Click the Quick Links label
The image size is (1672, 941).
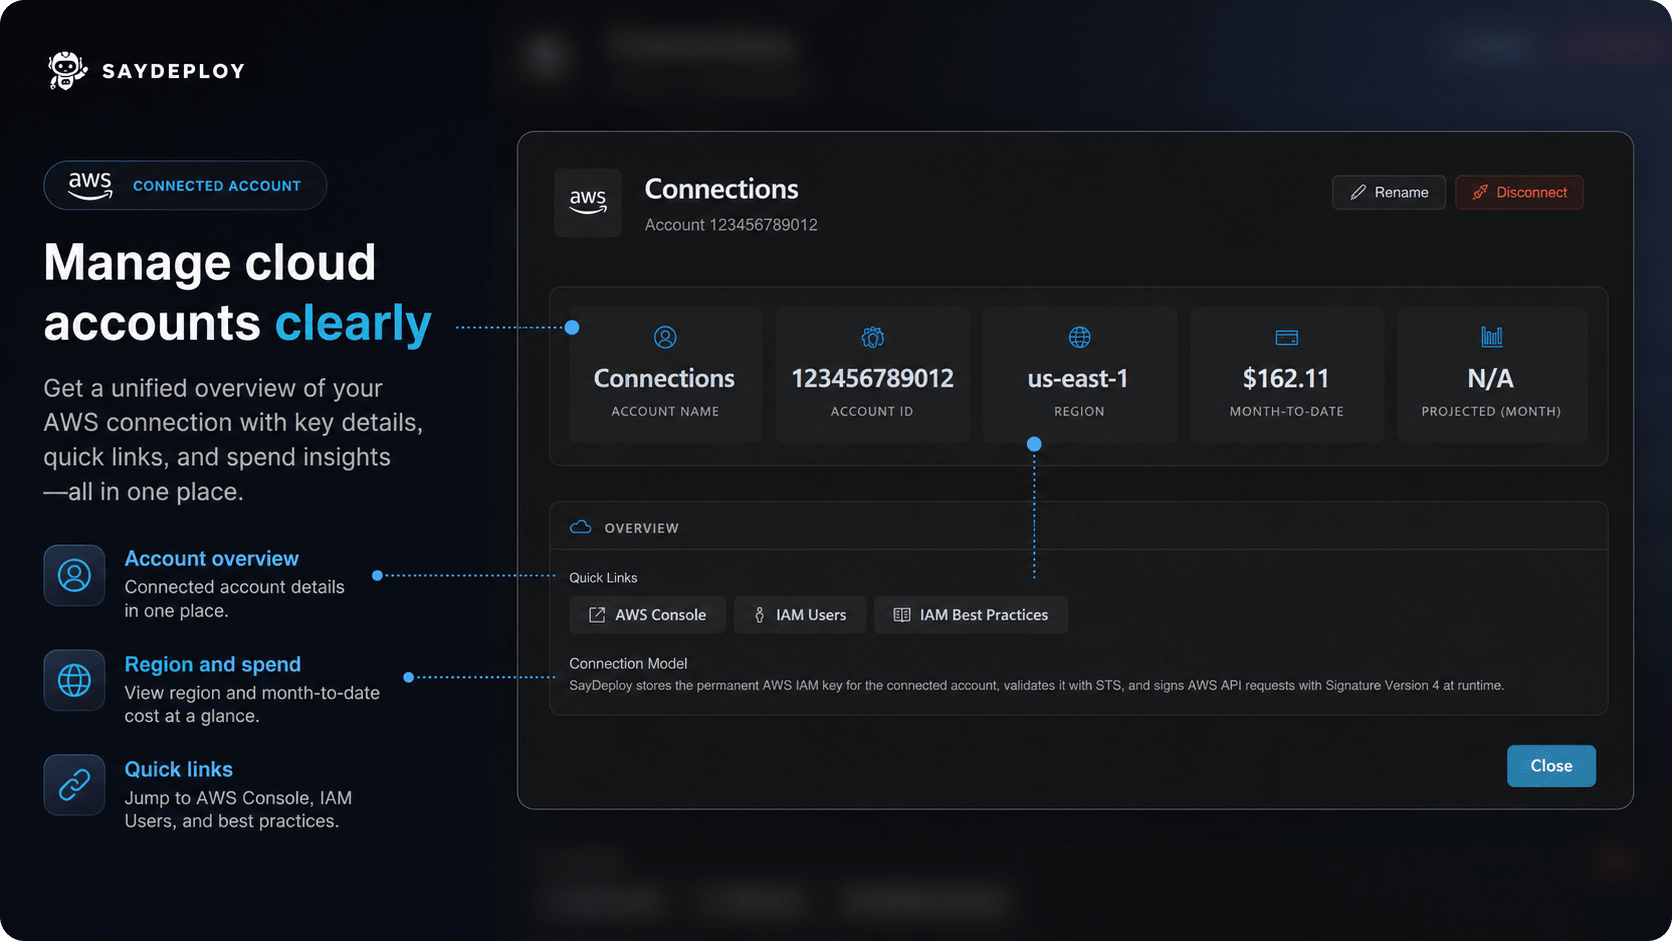point(603,578)
